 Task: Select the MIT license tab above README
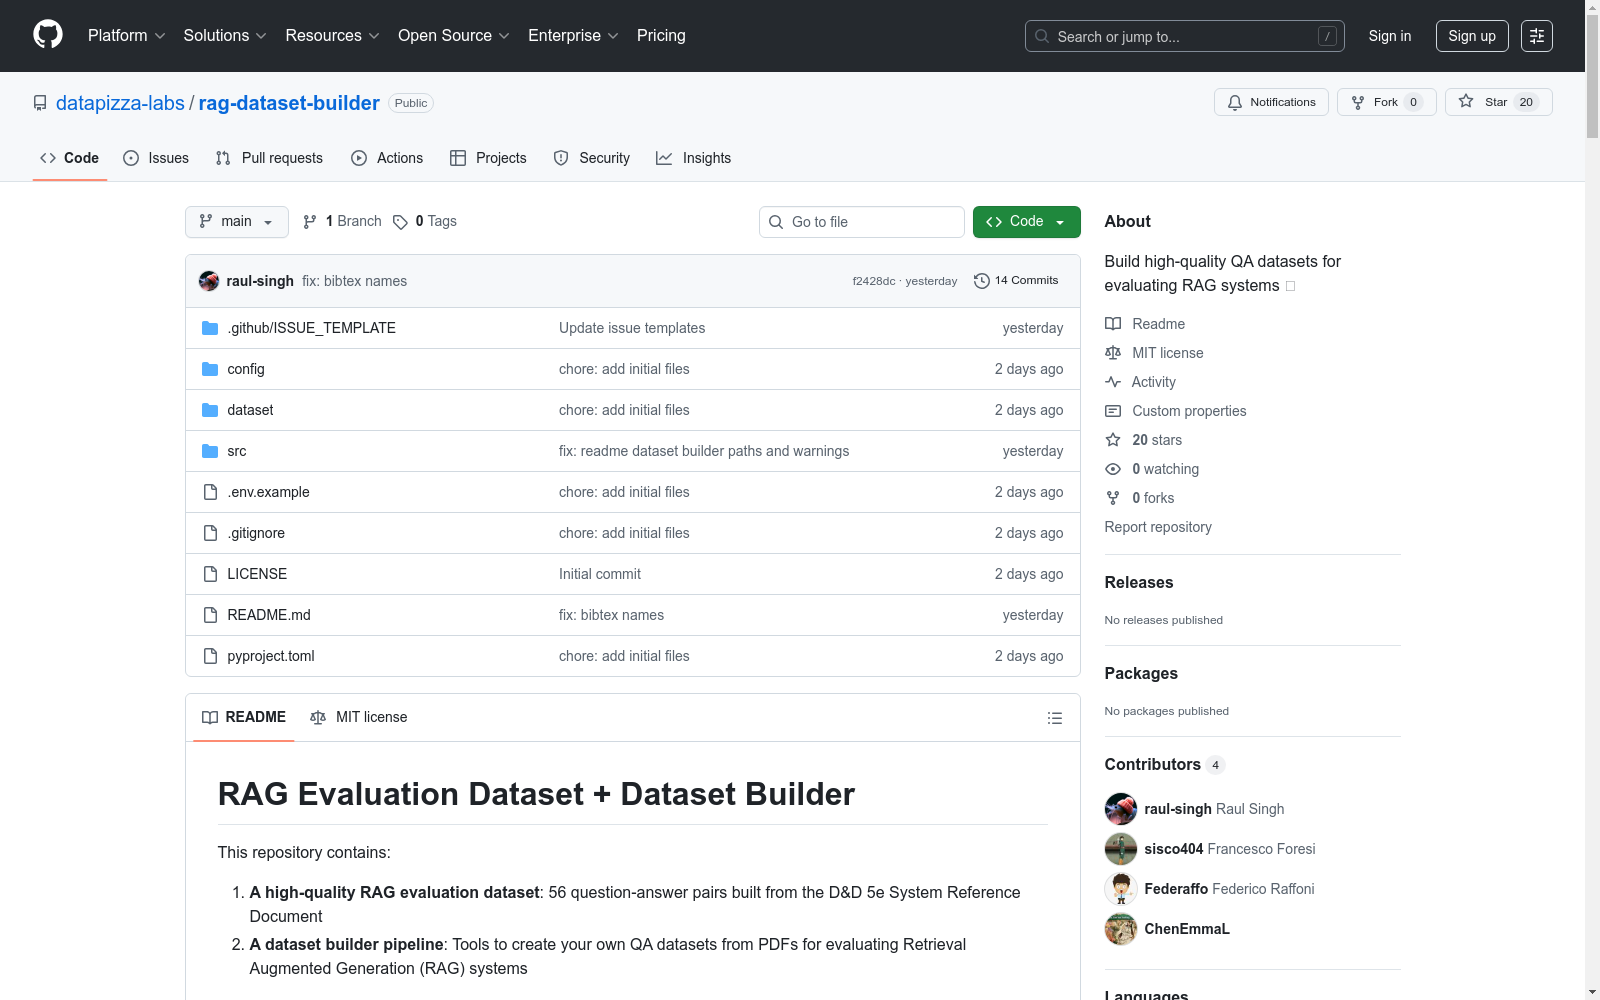359,717
